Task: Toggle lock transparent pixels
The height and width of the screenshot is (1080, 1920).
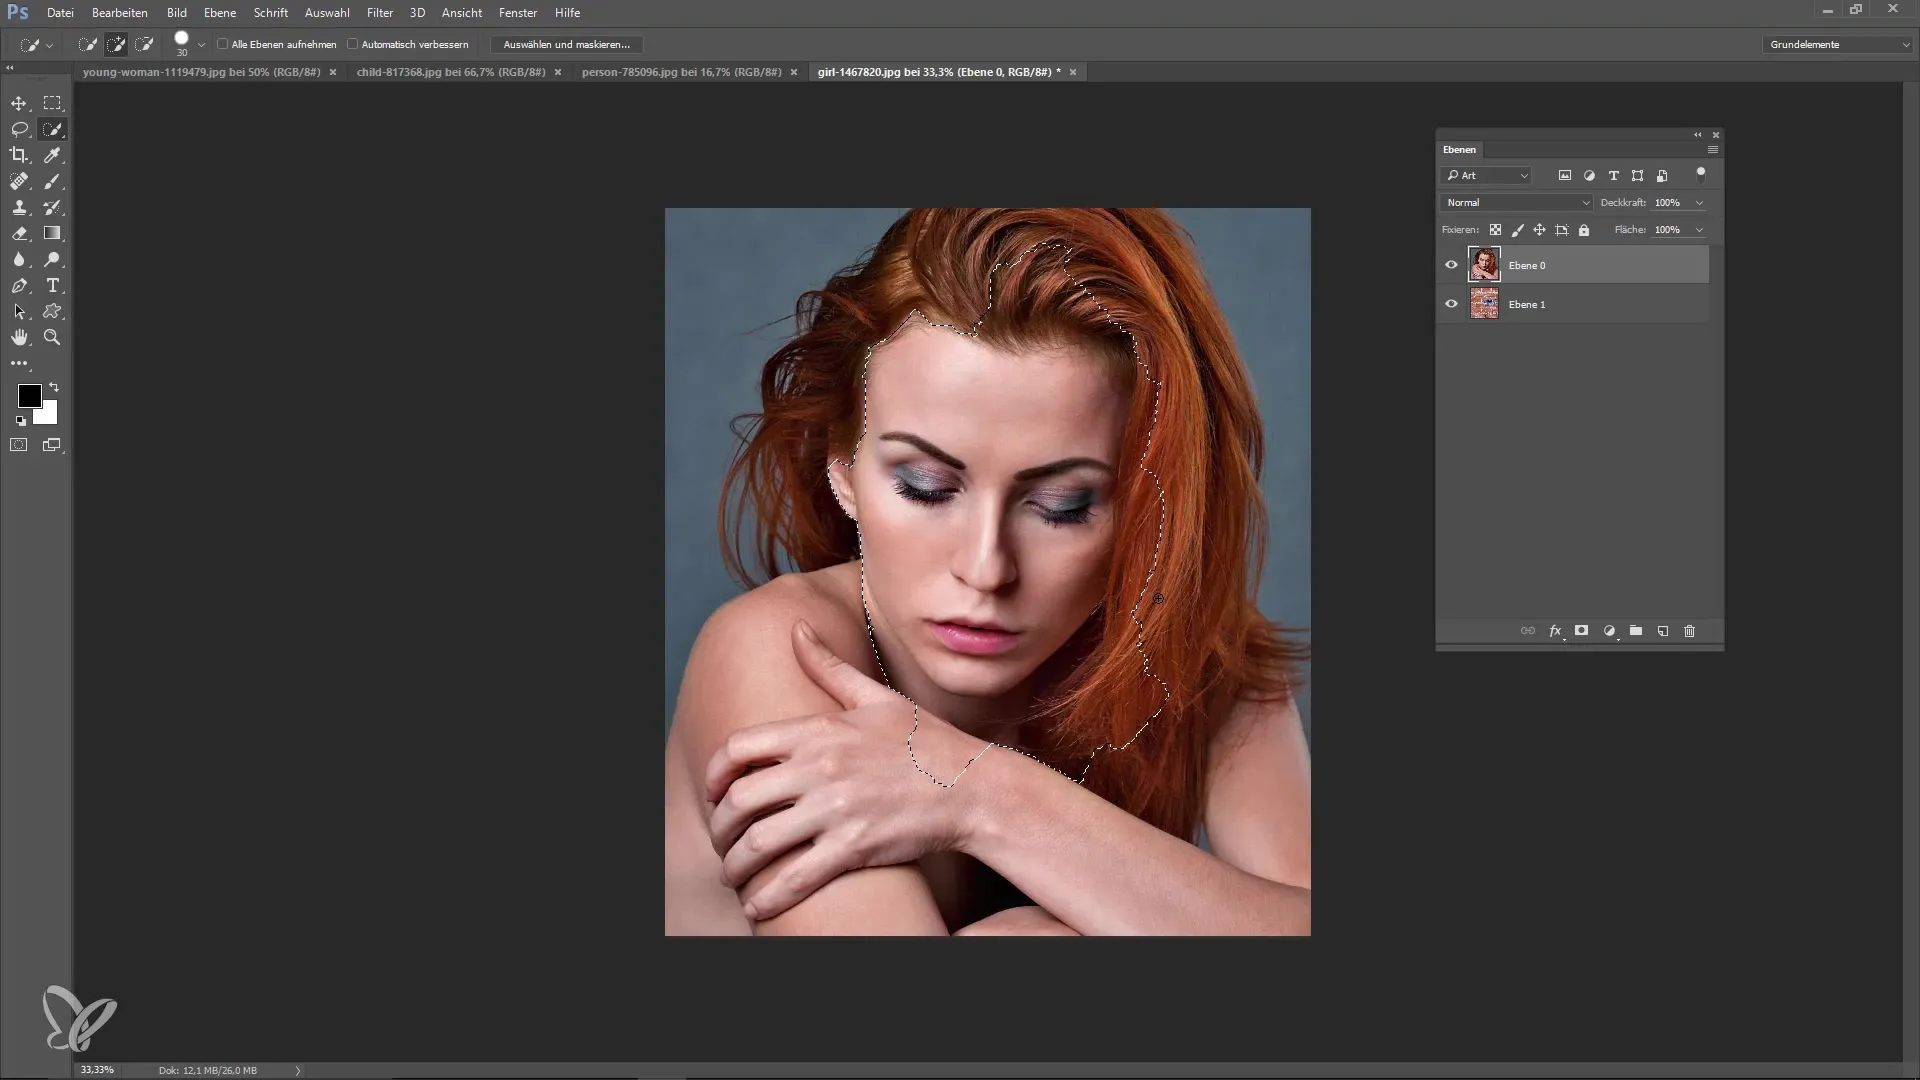Action: point(1495,230)
